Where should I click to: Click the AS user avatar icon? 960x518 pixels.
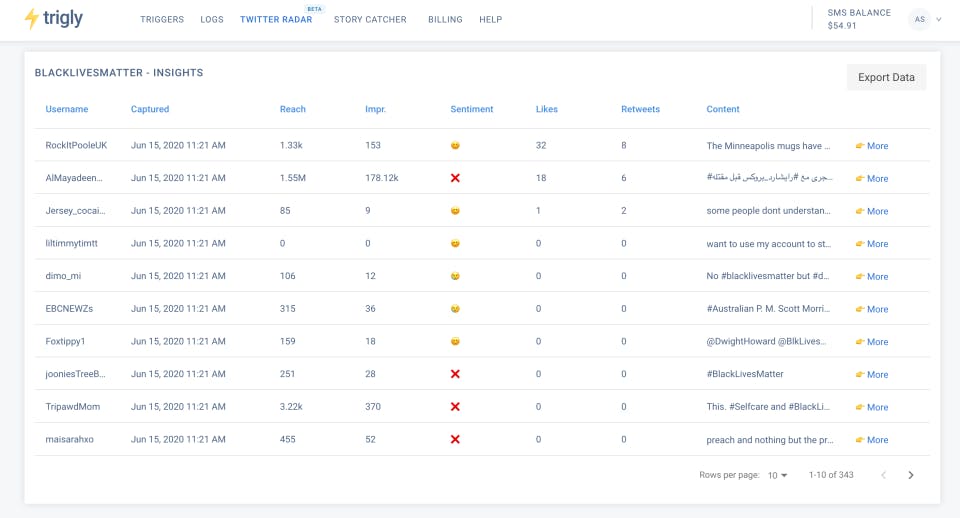point(918,19)
